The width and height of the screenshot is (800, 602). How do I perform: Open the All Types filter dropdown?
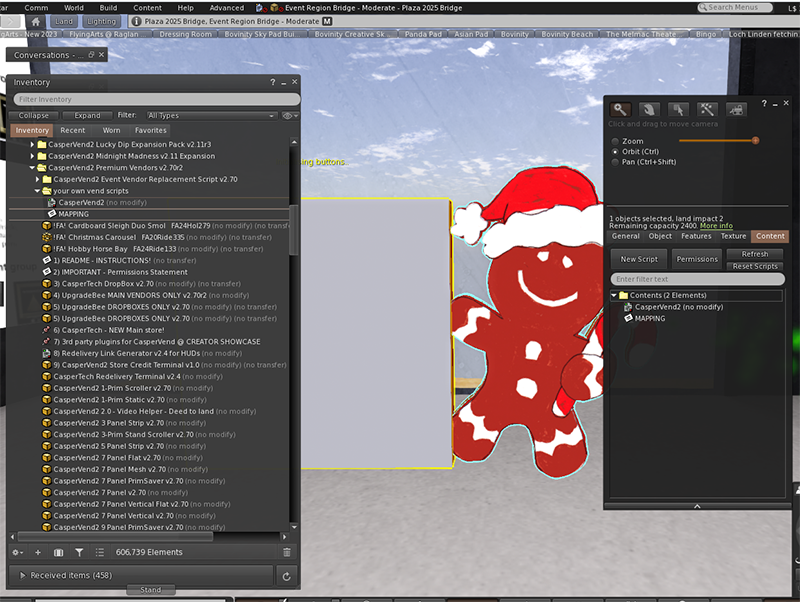point(210,116)
